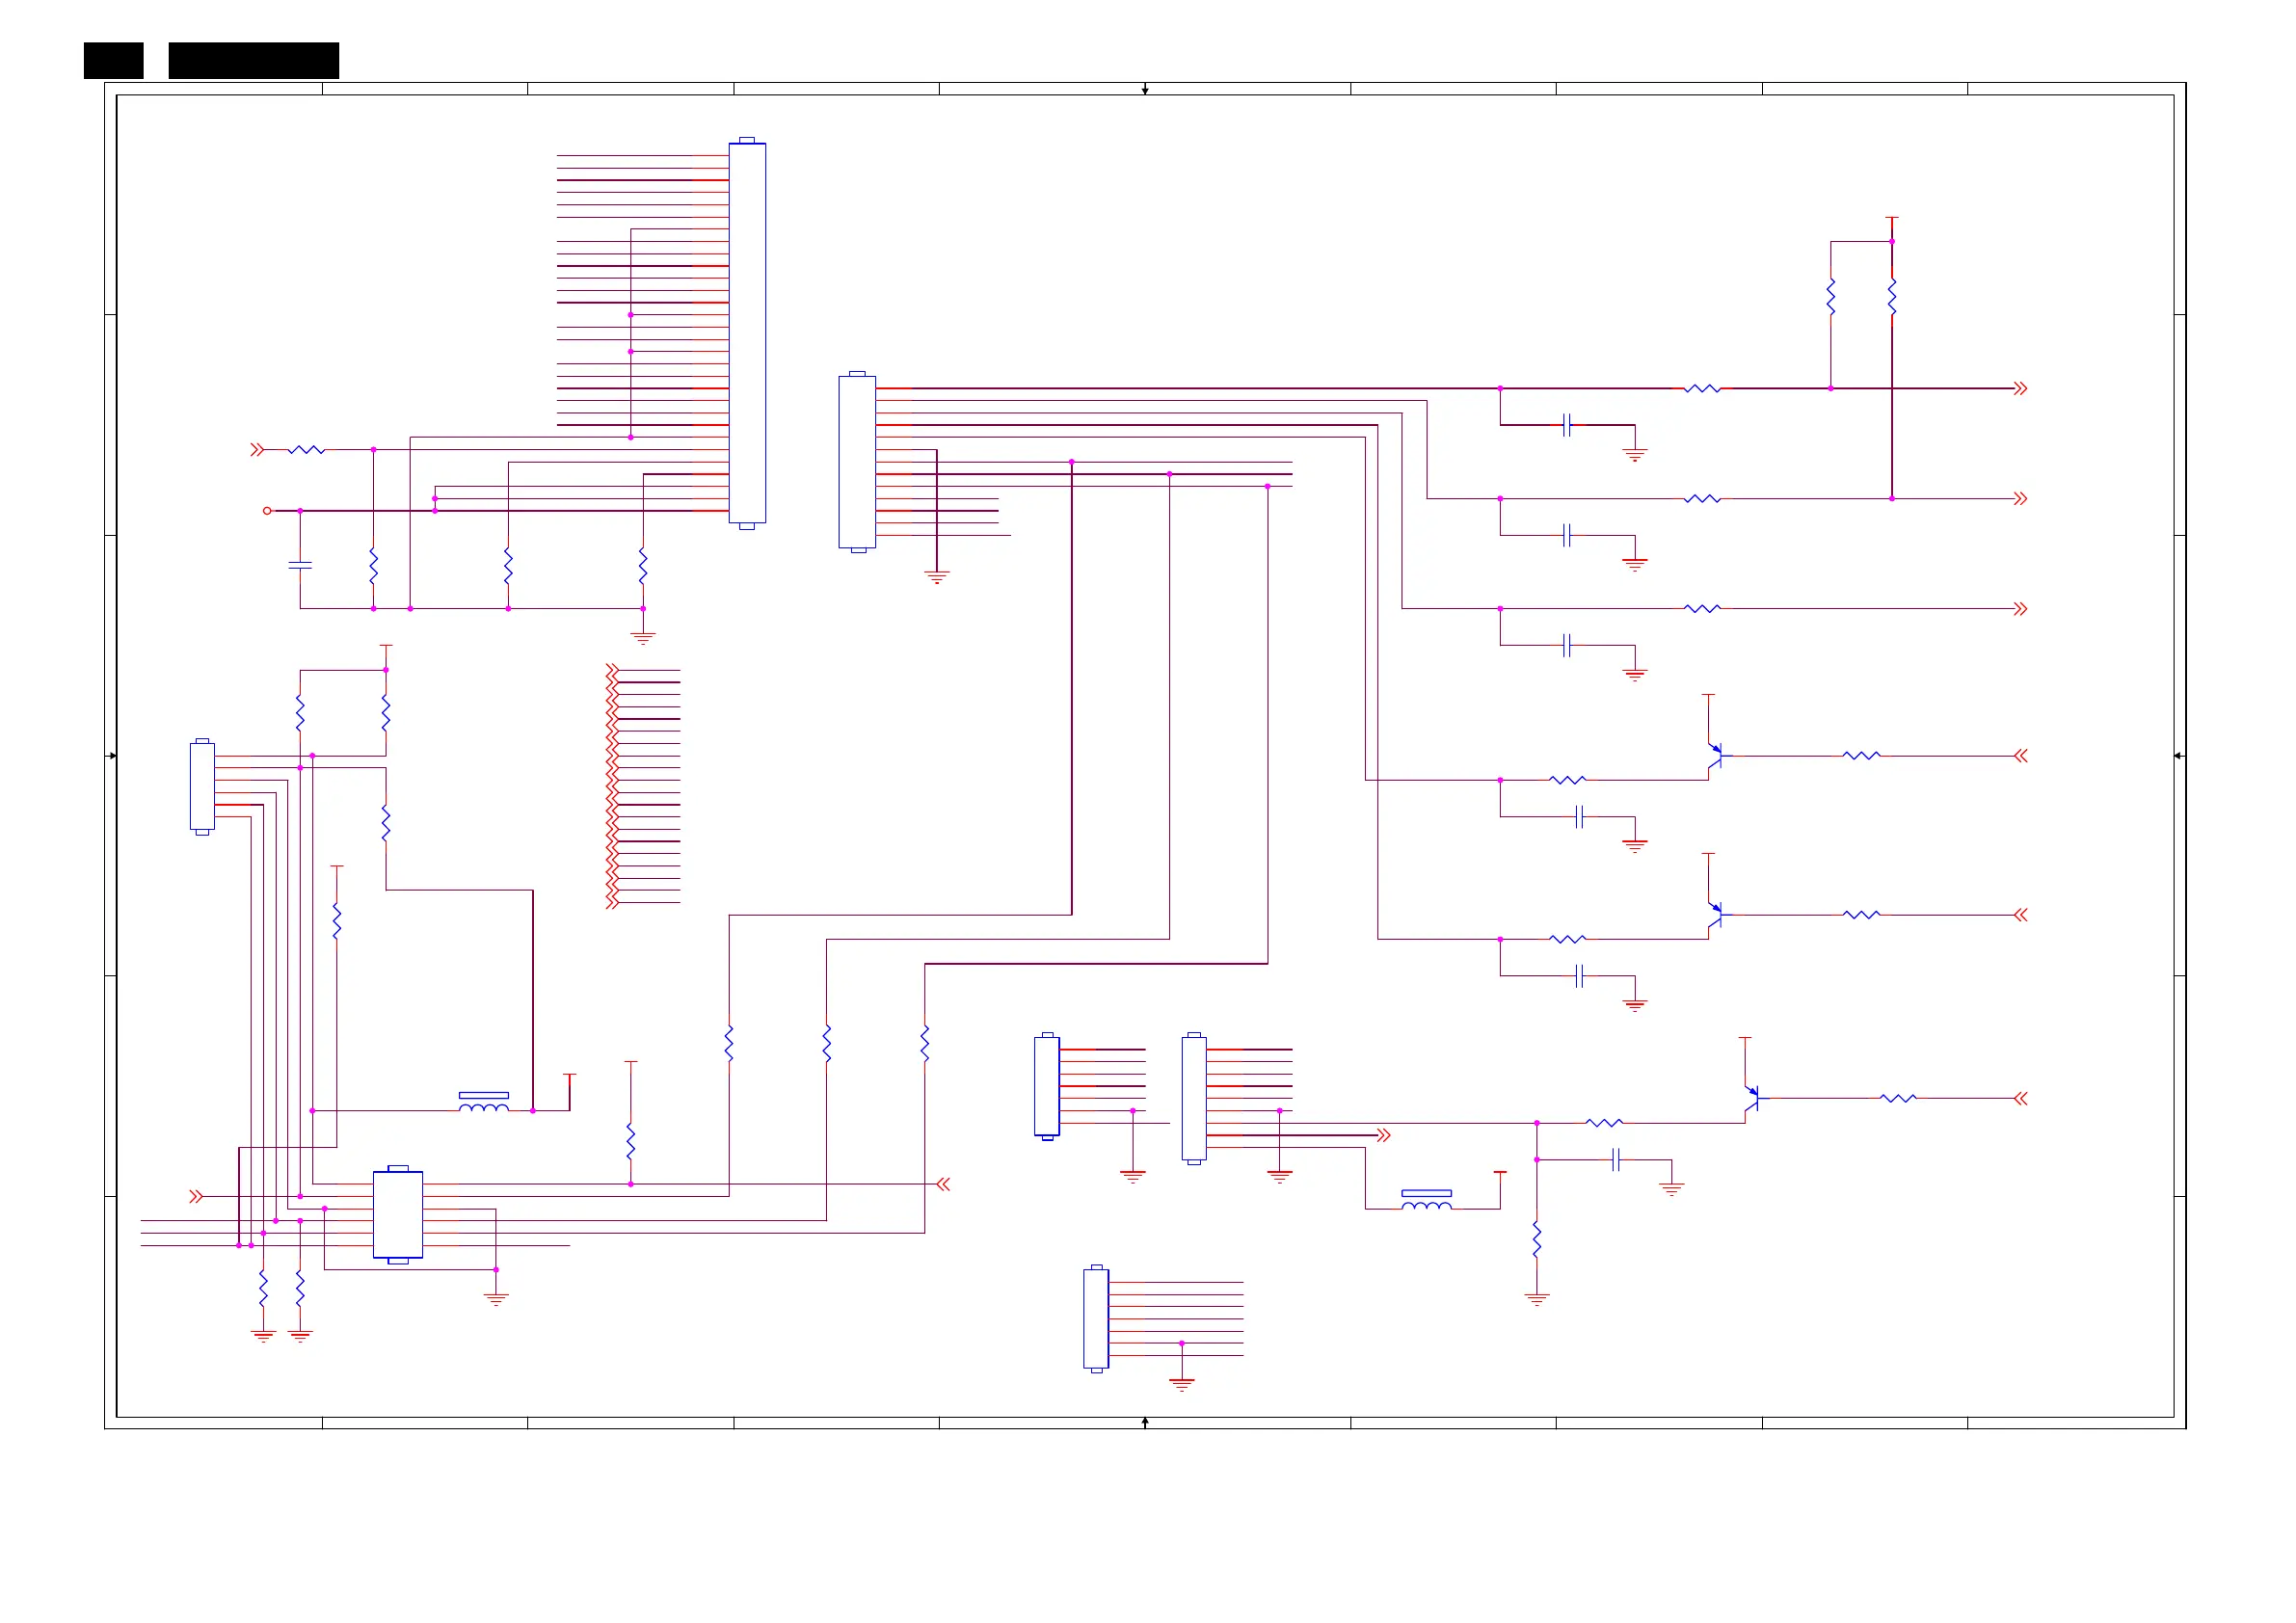Select the topmost transistor symbol

point(1714,756)
